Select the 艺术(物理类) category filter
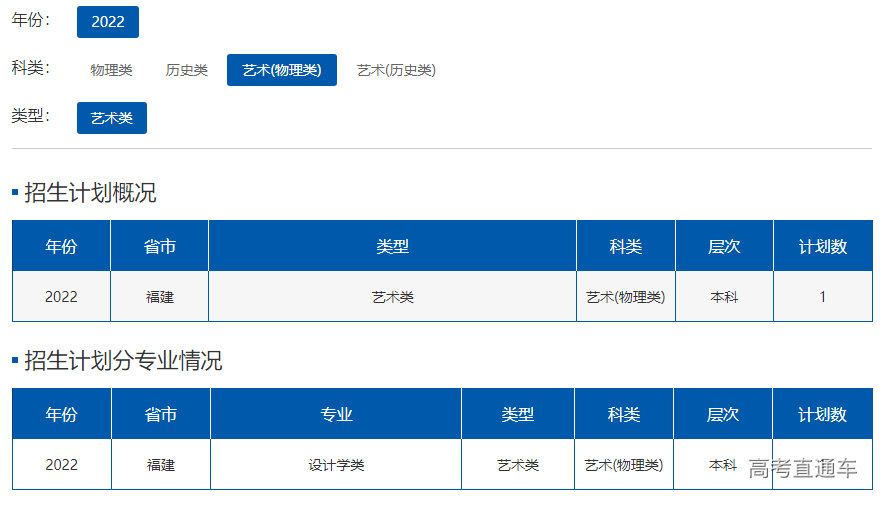This screenshot has width=886, height=508. click(282, 70)
